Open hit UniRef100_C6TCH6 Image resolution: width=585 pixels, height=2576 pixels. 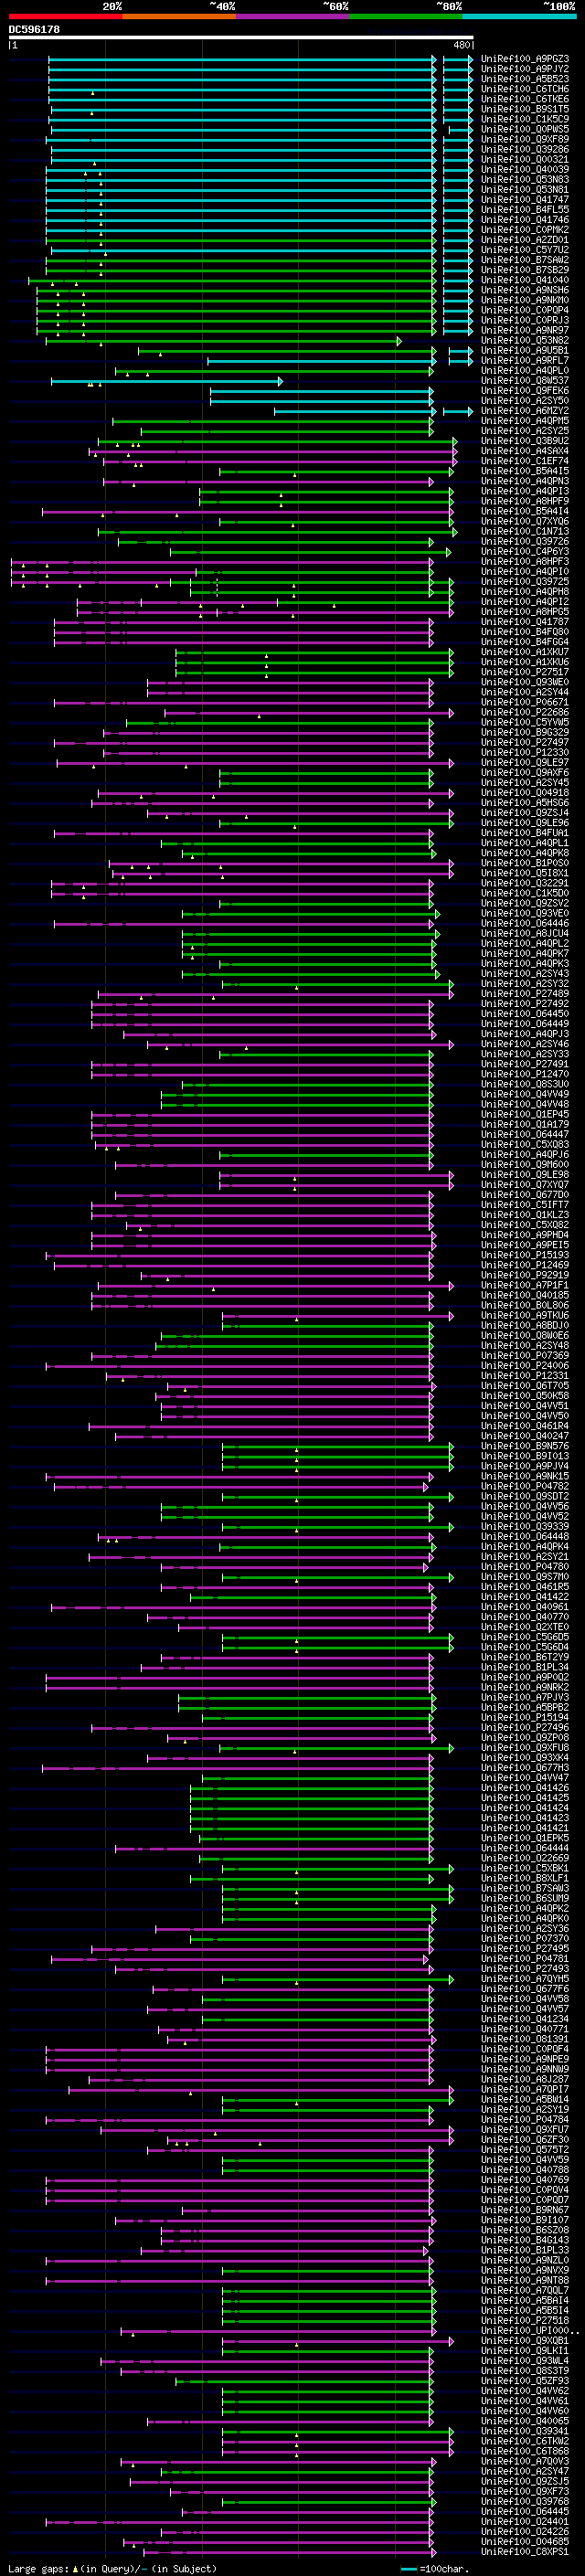525,89
